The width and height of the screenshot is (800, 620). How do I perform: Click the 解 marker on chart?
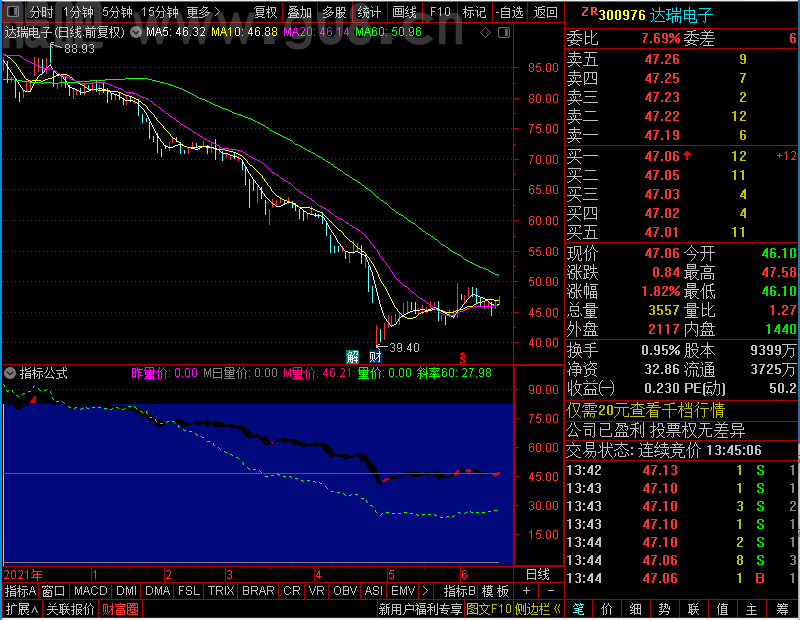353,356
